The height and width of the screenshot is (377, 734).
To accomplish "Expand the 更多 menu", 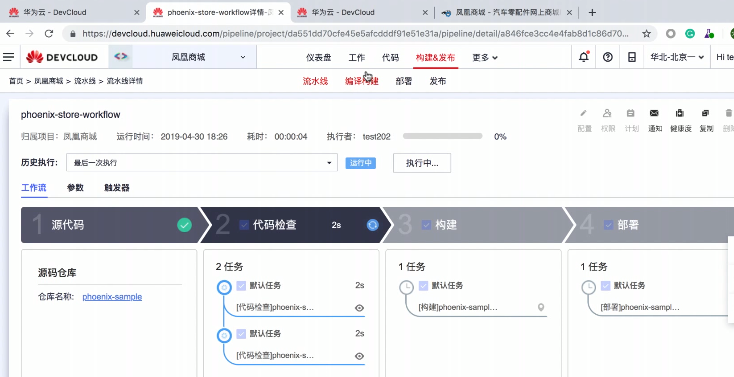I will [484, 58].
